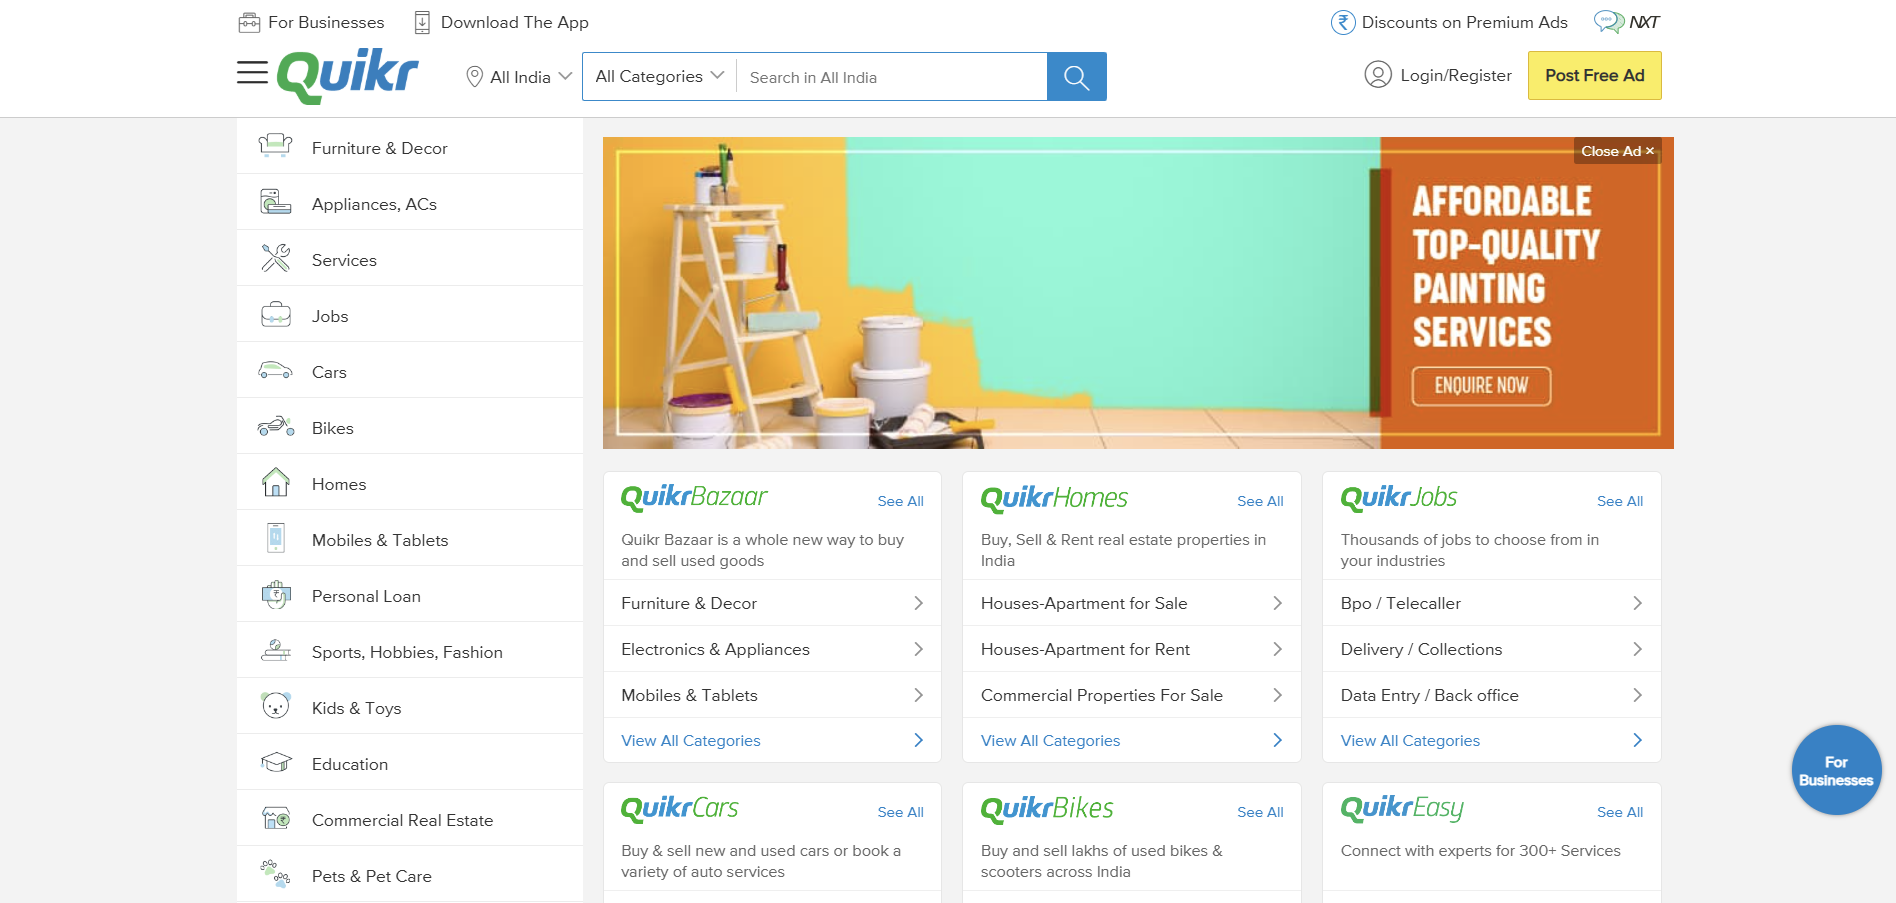Expand Mobiles & Tablets in QuikrBazaar
Screen dimensions: 1896x903
point(772,695)
